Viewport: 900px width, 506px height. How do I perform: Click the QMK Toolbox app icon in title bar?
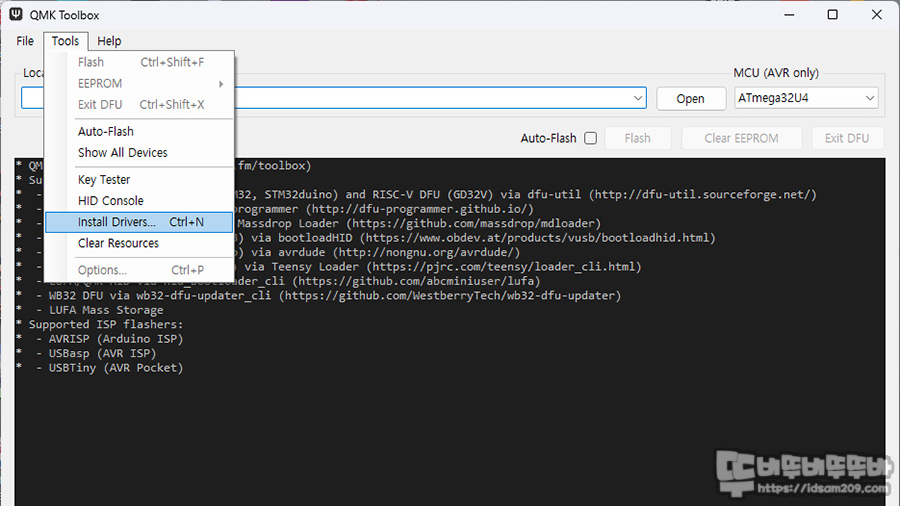(x=16, y=14)
